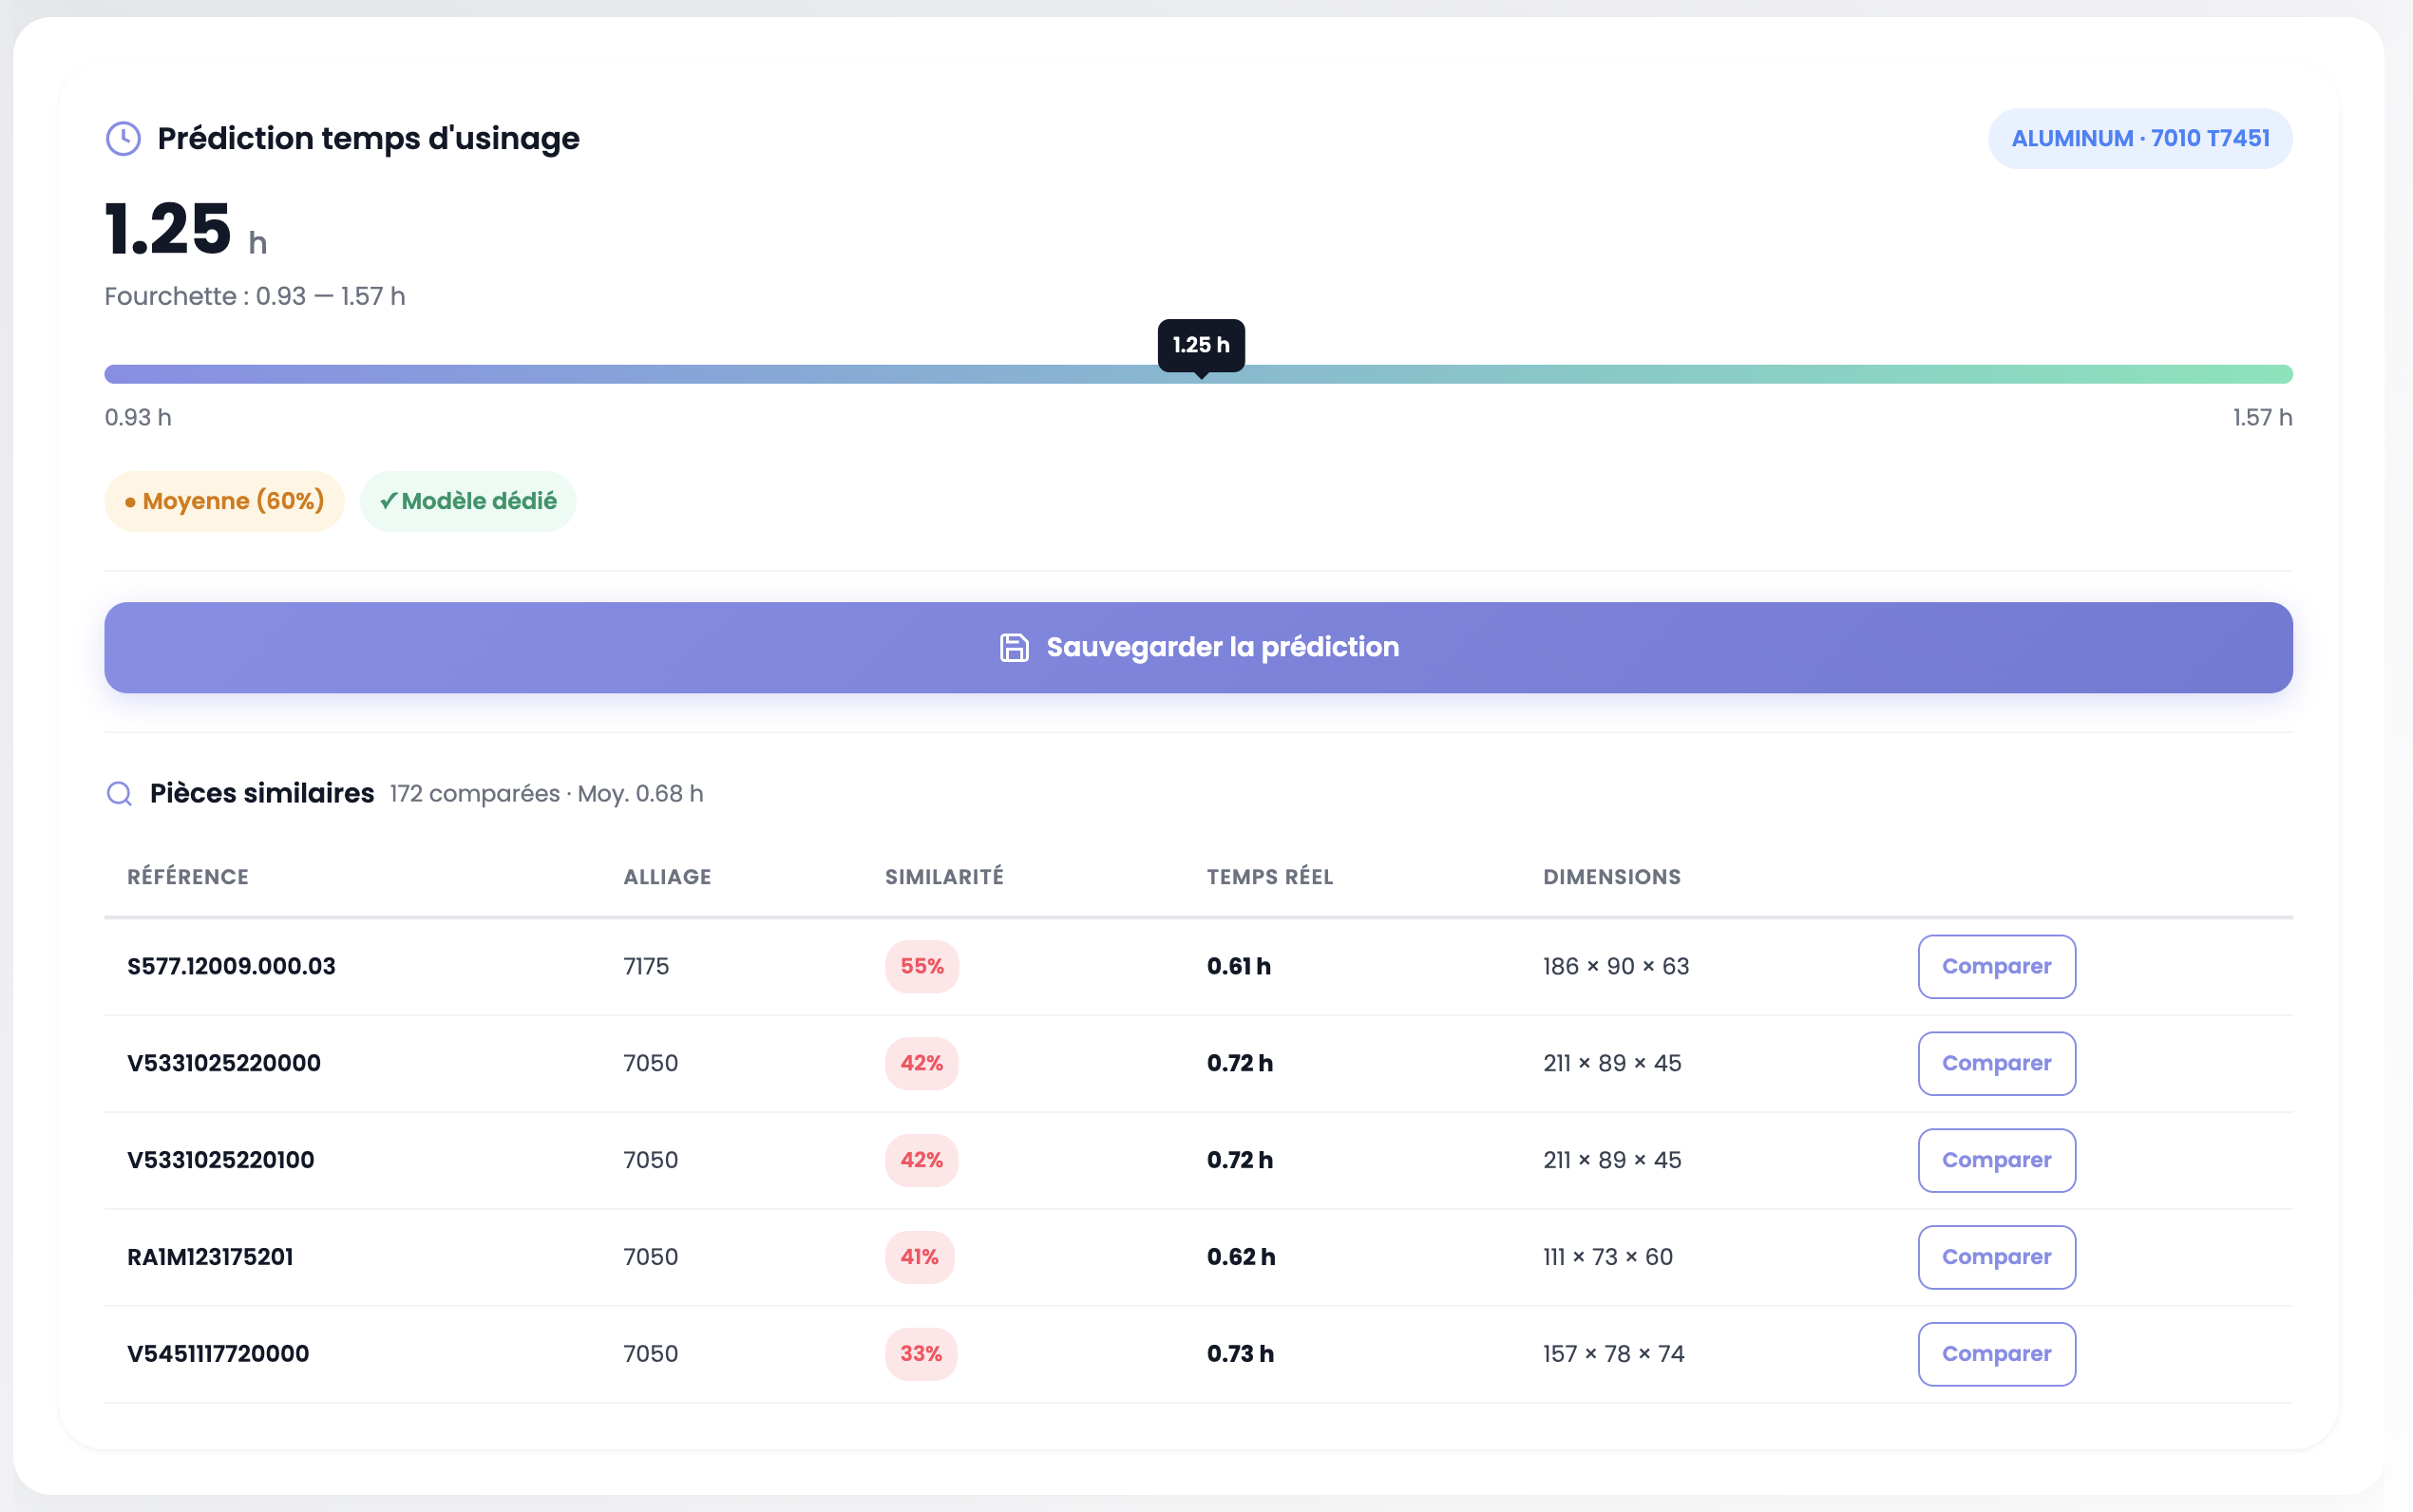Image resolution: width=2413 pixels, height=1512 pixels.
Task: Click the magnifier icon beside Pièces similaires
Action: [x=119, y=794]
